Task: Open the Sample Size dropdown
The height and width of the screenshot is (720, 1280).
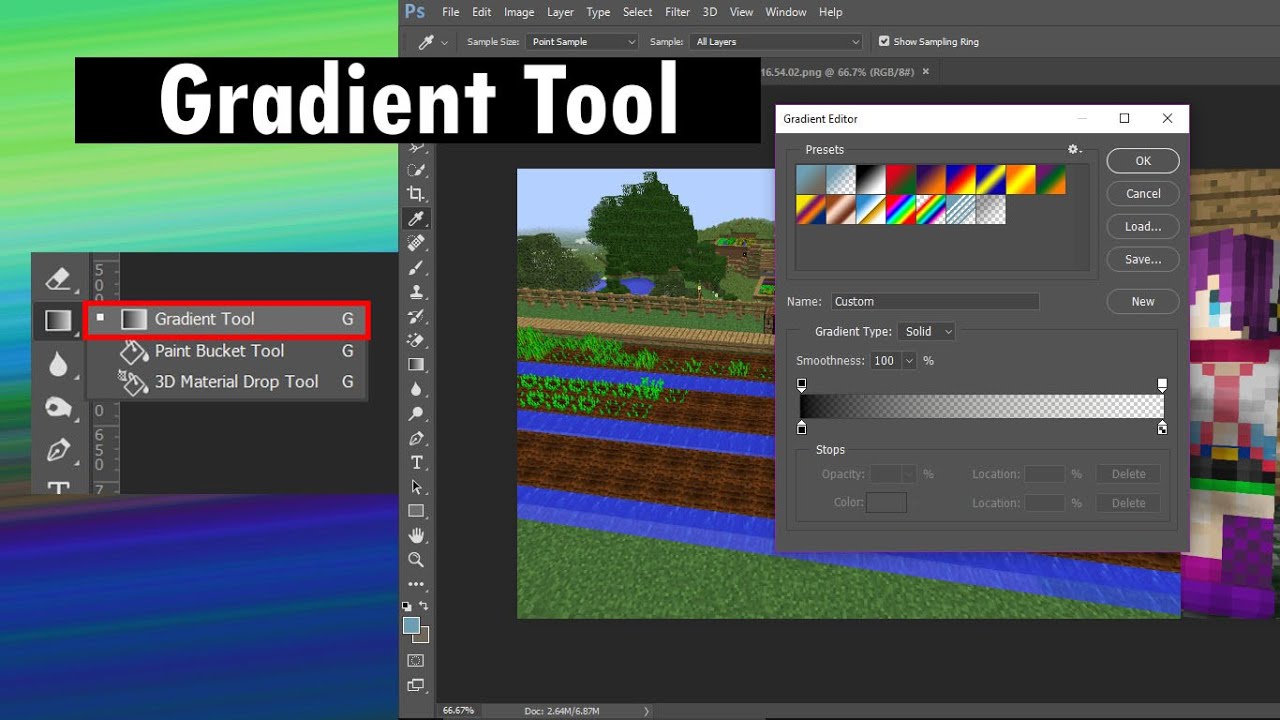Action: 583,42
